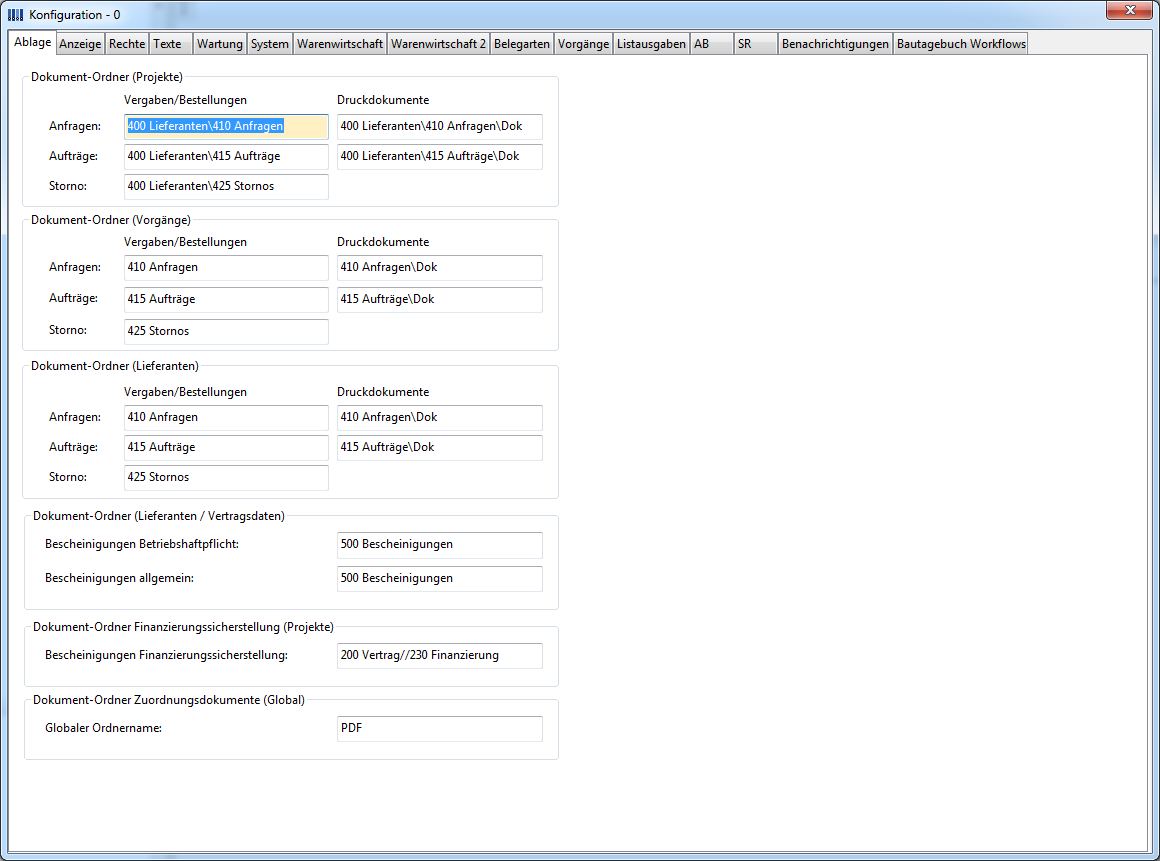1160x861 pixels.
Task: Click the 'Dokument-Ordner (Lieferanten)' group heading
Action: 115,366
